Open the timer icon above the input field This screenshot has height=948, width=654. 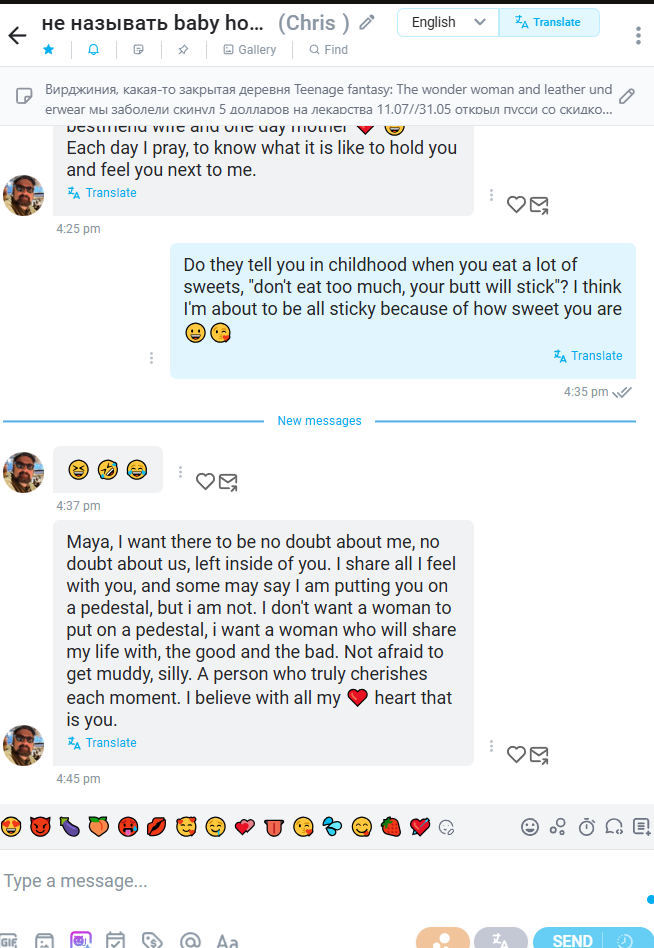(x=586, y=826)
